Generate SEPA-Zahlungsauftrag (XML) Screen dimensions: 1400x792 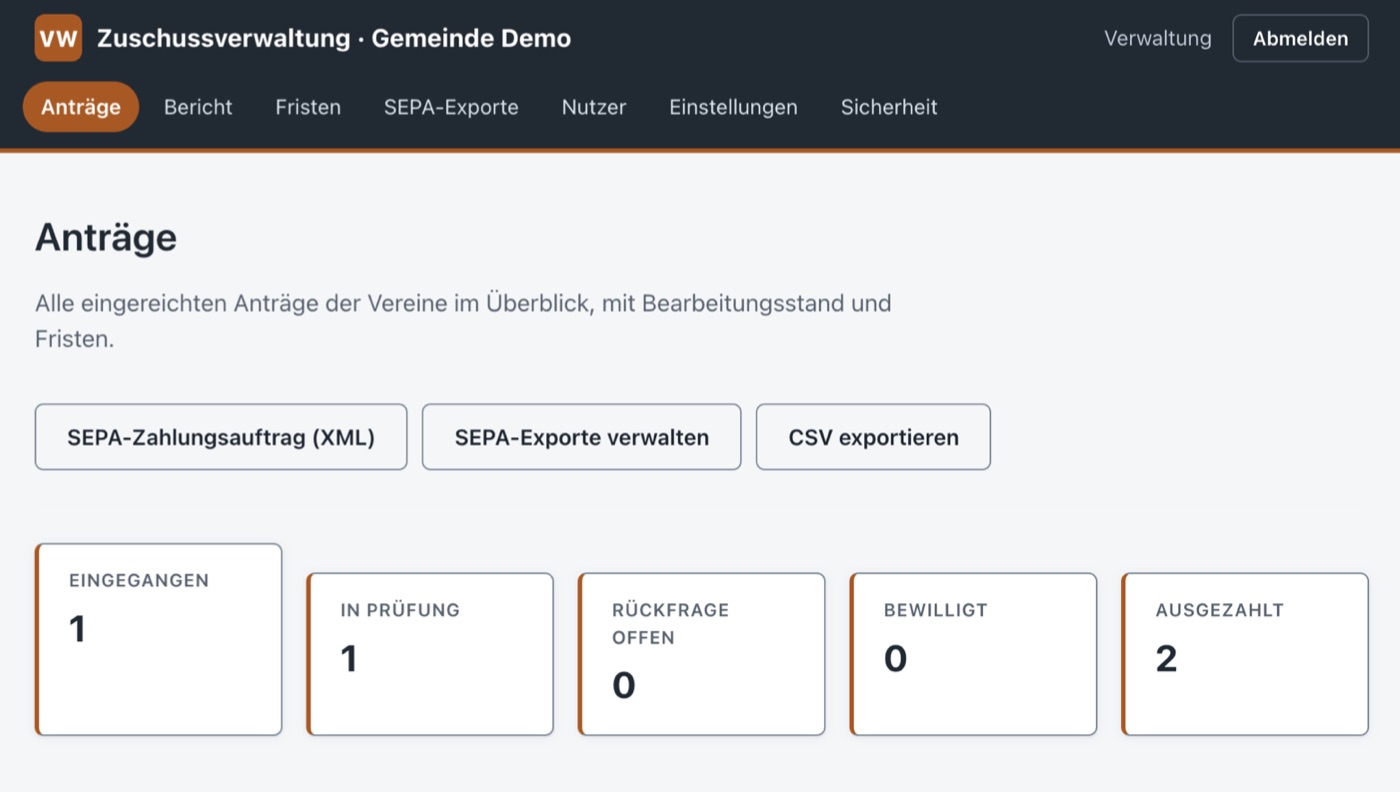pyautogui.click(x=221, y=437)
